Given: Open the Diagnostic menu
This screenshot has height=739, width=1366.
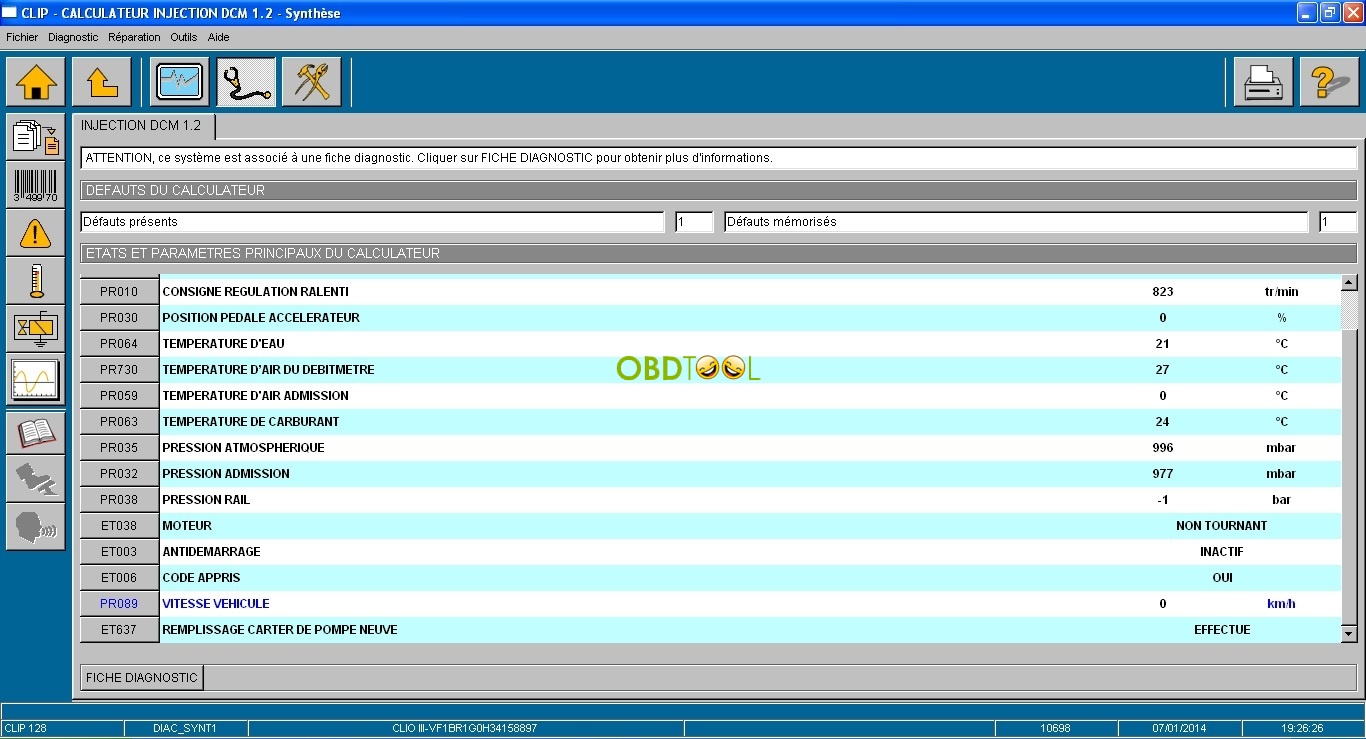Looking at the screenshot, I should click(71, 37).
